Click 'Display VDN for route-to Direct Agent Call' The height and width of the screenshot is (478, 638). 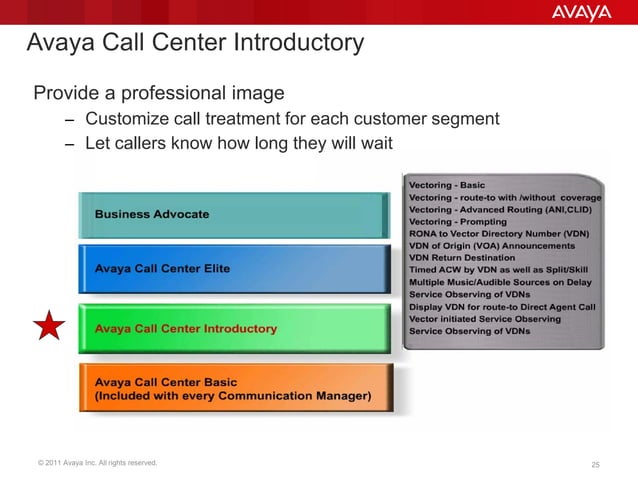click(502, 307)
